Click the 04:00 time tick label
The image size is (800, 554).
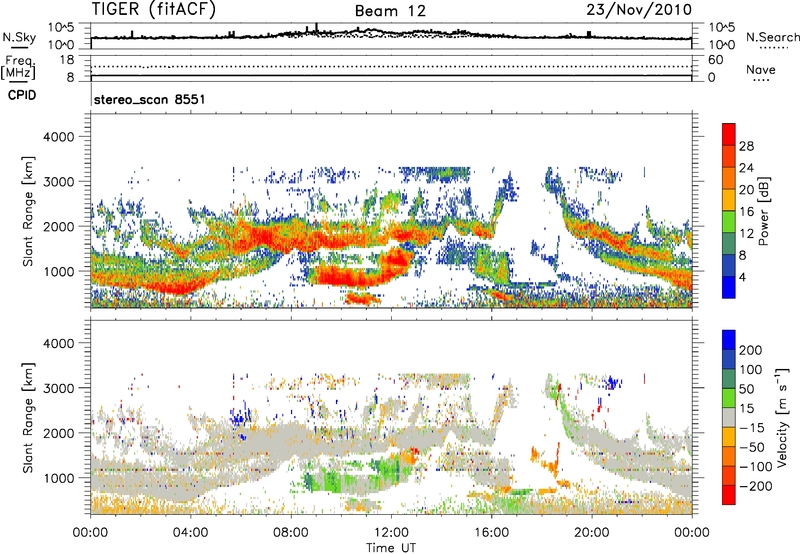coord(190,533)
